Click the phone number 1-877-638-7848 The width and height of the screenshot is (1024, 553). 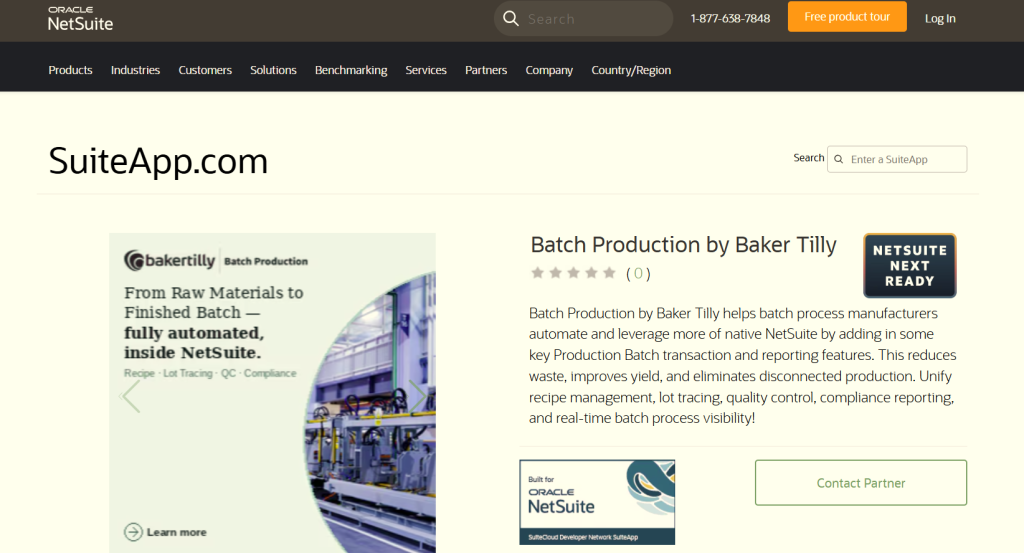[x=730, y=18]
